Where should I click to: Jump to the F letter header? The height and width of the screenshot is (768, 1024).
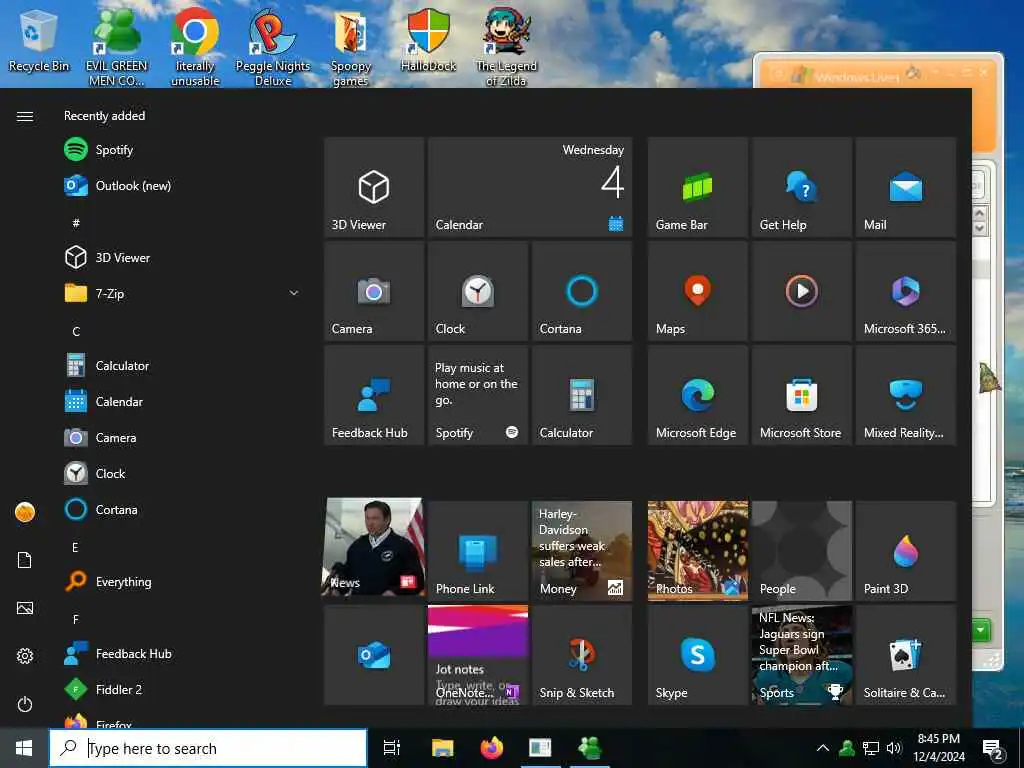pyautogui.click(x=76, y=619)
